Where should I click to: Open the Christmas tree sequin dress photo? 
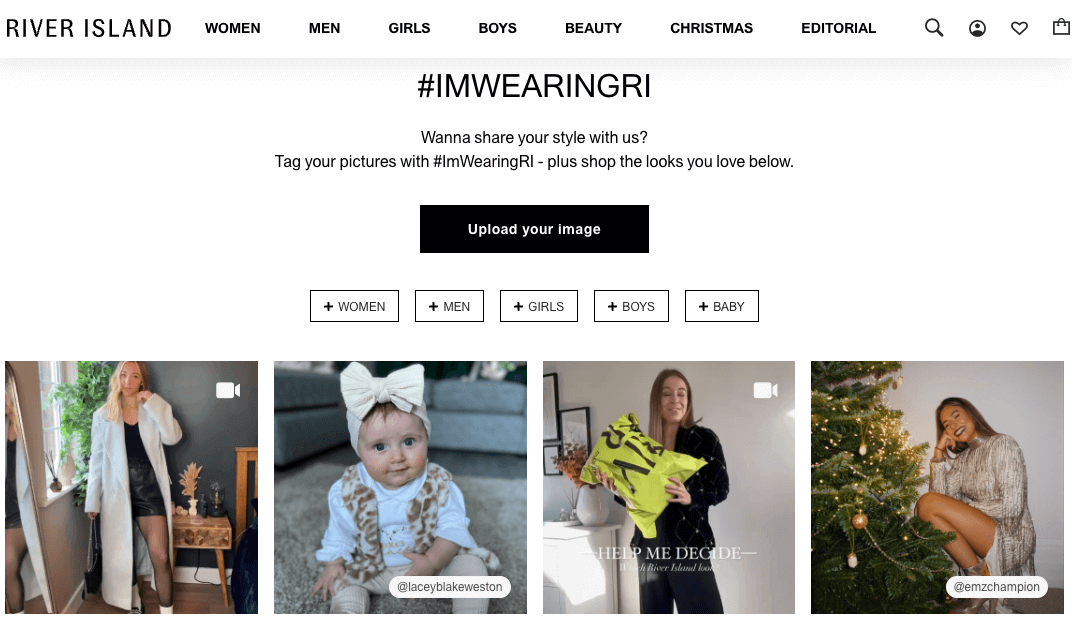[937, 470]
